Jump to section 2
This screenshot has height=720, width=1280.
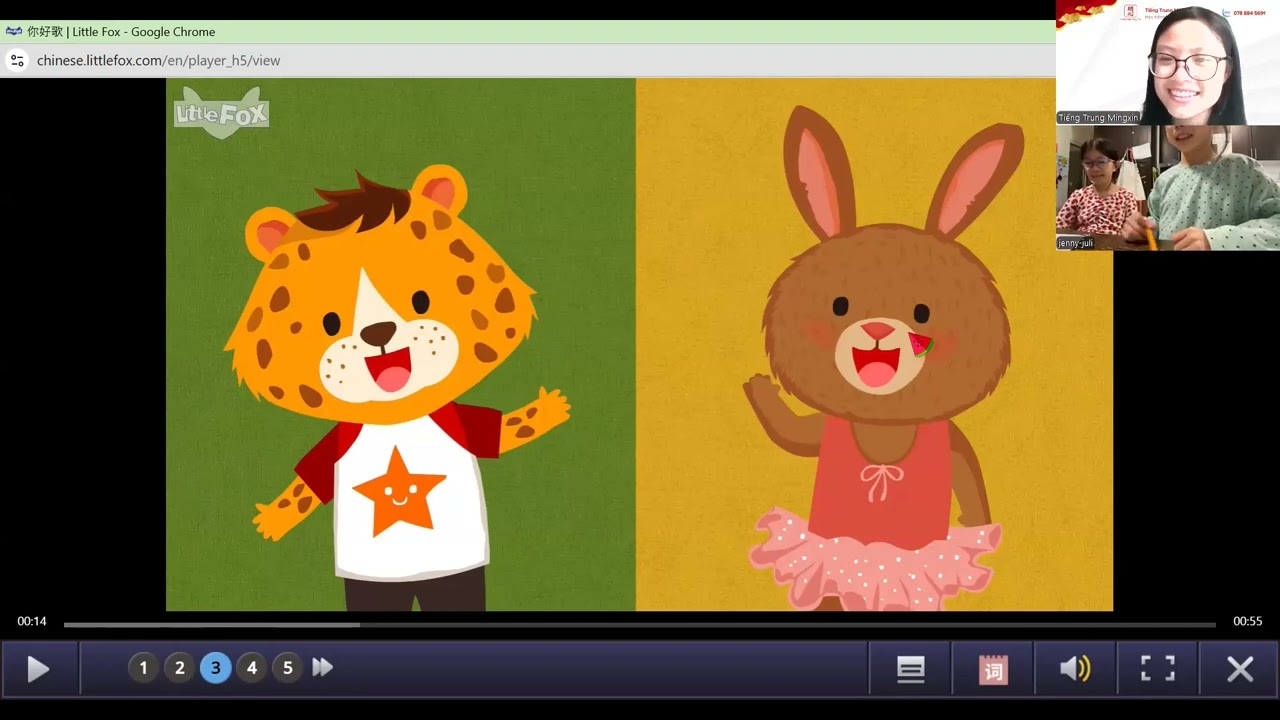[179, 668]
